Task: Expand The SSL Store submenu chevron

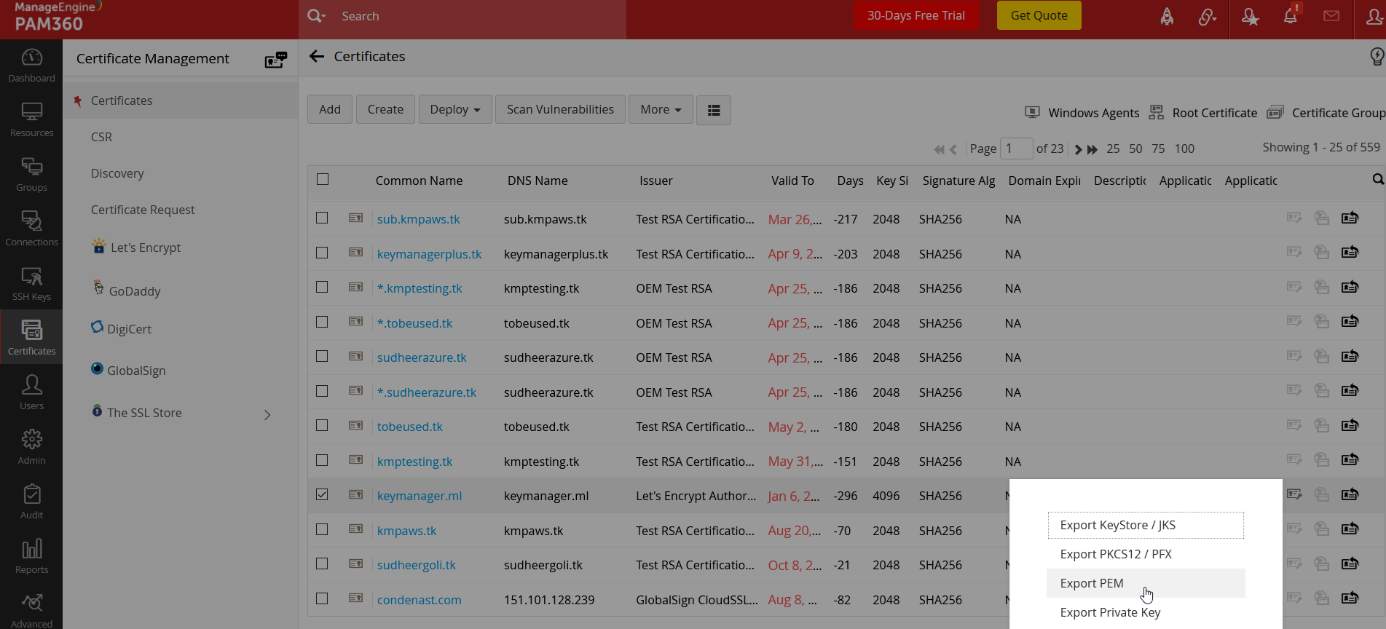Action: pyautogui.click(x=267, y=414)
